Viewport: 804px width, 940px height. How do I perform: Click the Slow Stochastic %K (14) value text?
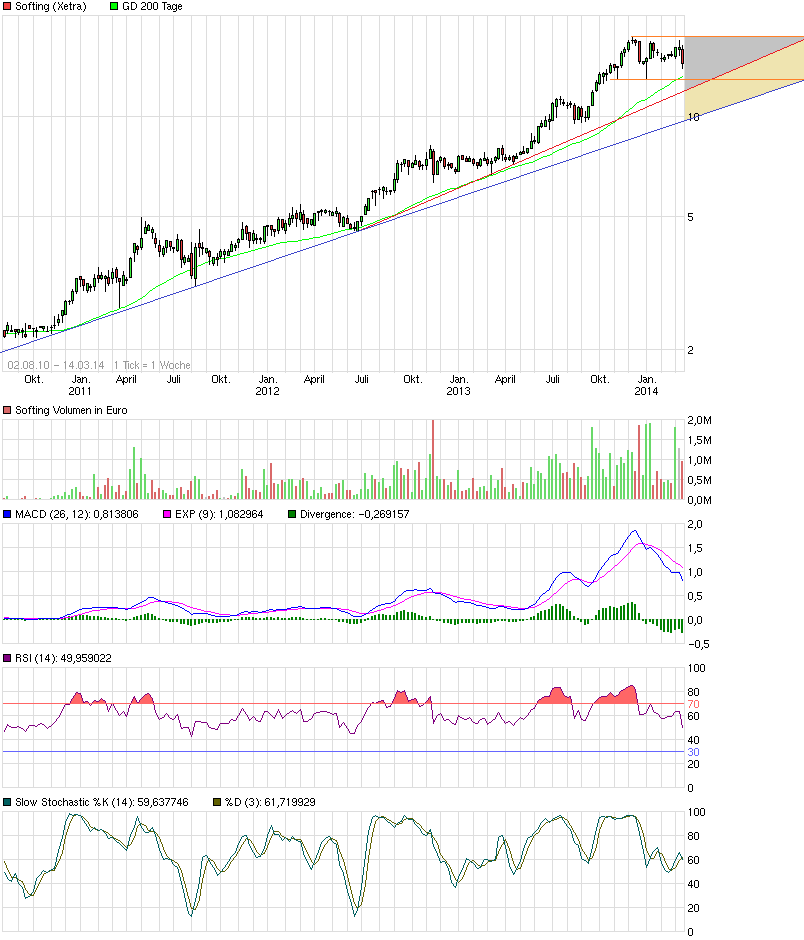pos(101,802)
